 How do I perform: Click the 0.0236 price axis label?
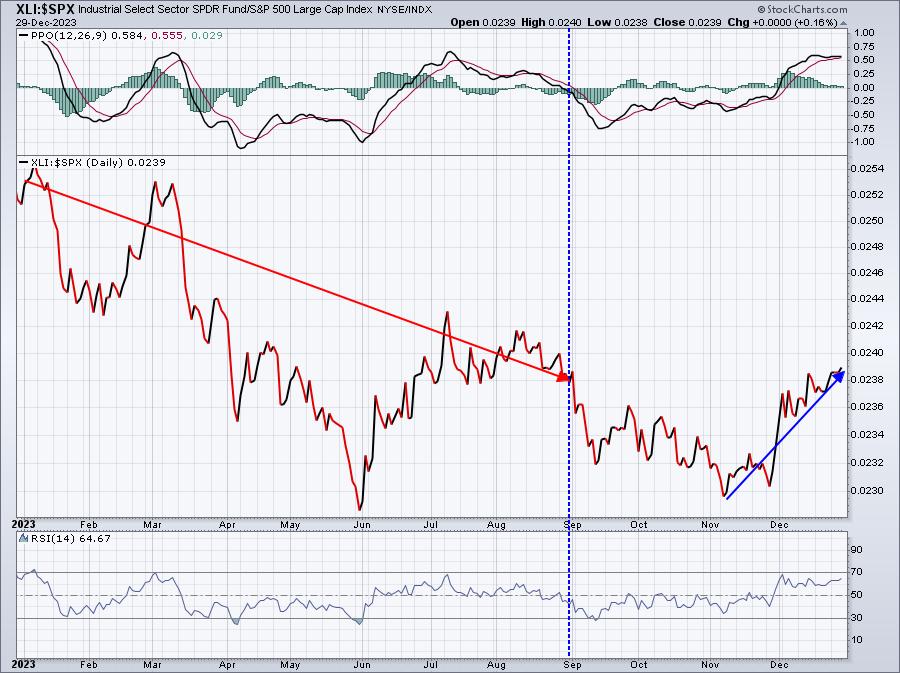(867, 407)
